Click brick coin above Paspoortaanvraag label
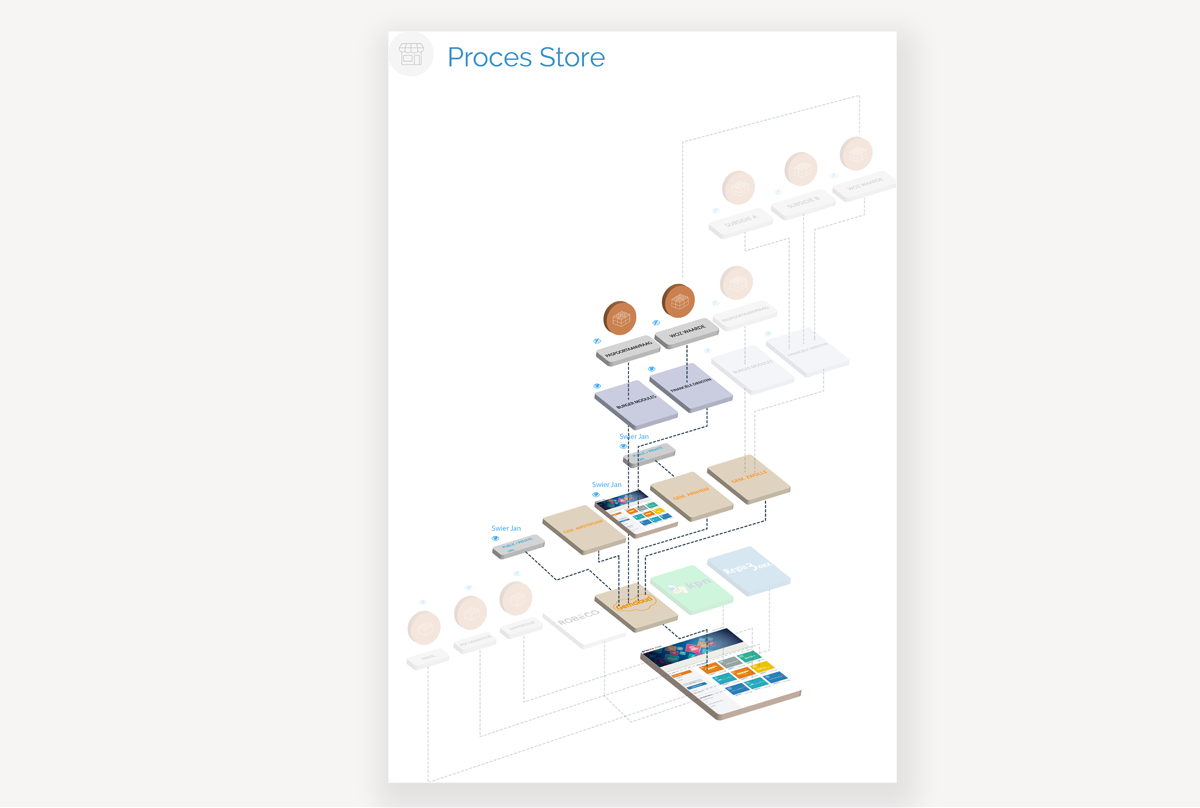Screen dimensions: 1200x808 tap(620, 318)
